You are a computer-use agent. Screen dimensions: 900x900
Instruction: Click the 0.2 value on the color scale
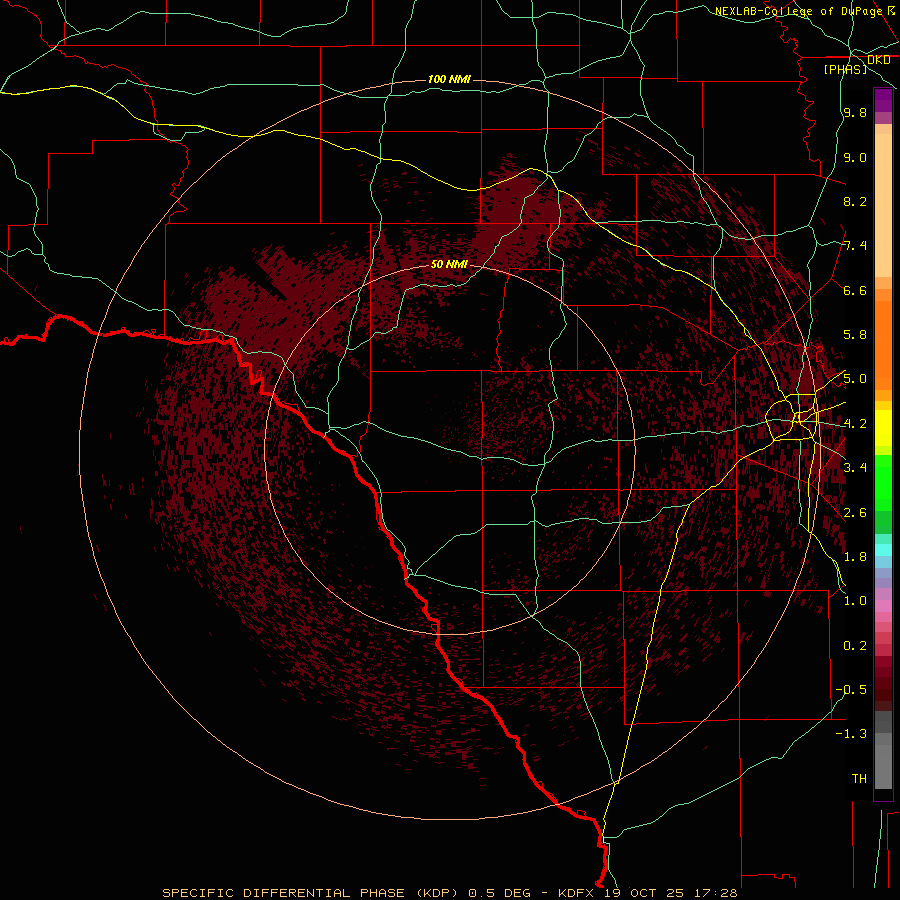click(855, 646)
